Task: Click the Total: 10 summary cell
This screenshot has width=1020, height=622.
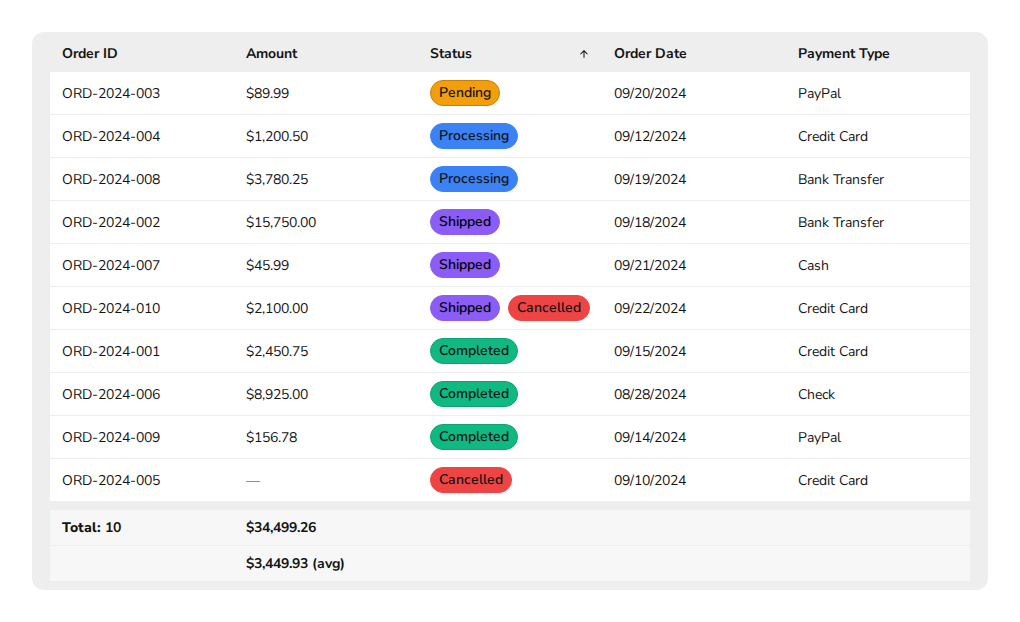Action: point(89,527)
